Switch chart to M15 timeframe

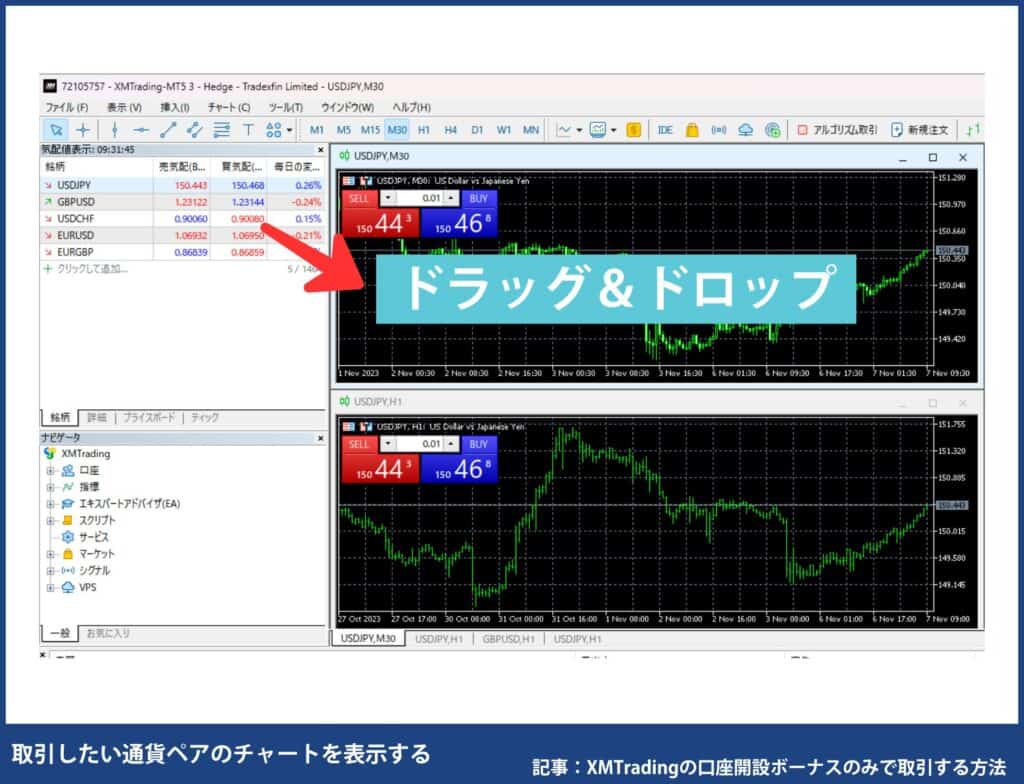(370, 130)
